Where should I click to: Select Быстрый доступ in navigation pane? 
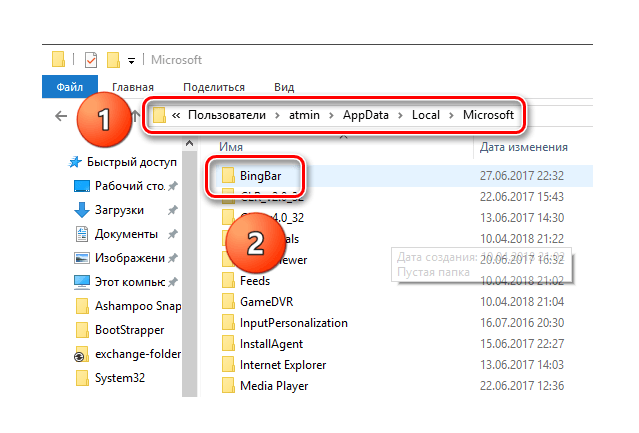click(x=132, y=162)
